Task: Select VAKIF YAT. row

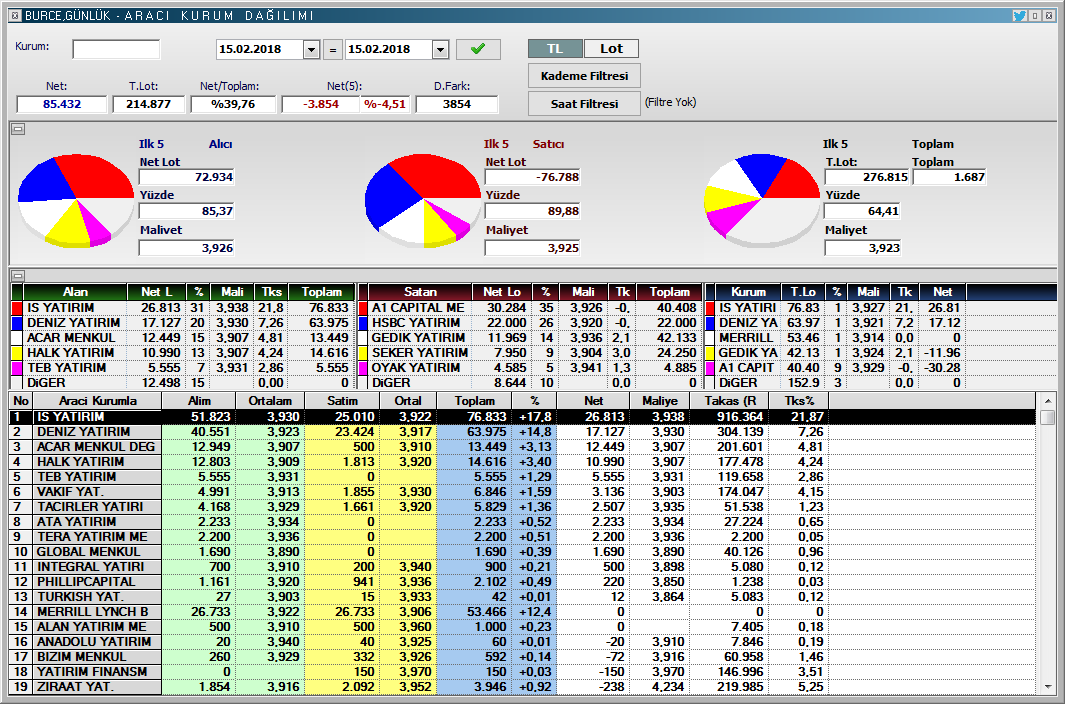Action: click(x=522, y=491)
